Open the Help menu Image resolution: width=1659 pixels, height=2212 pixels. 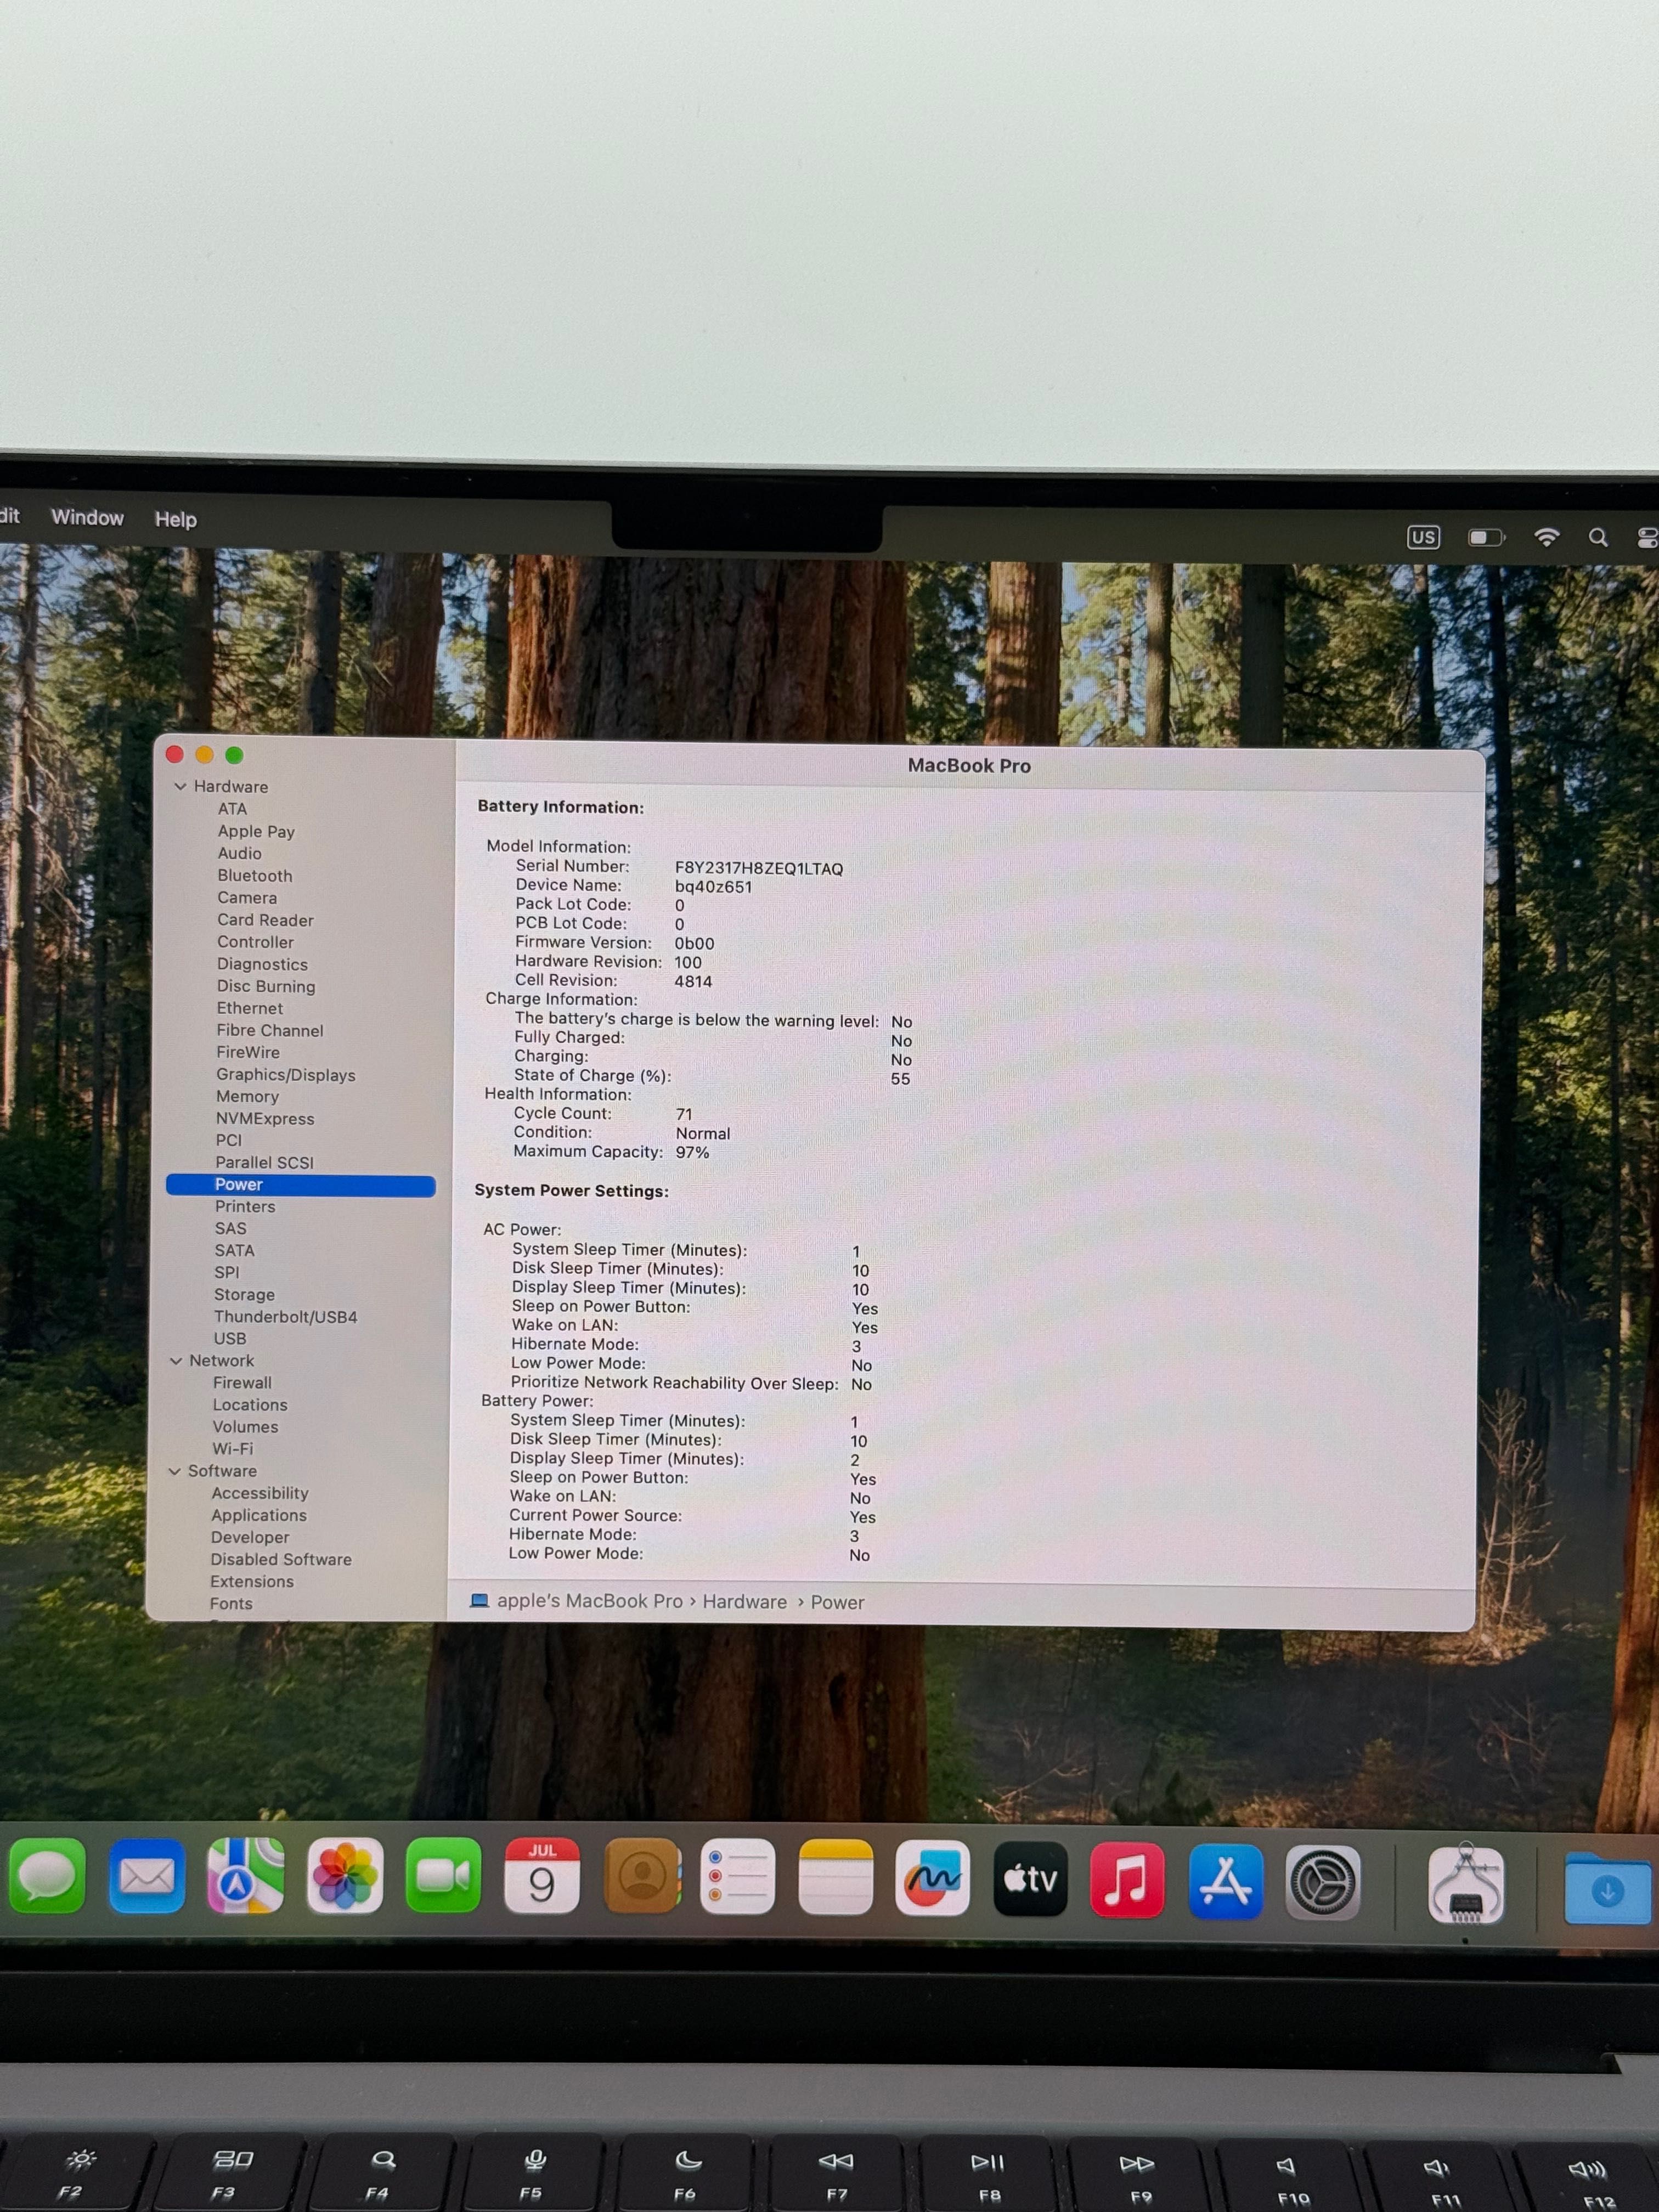[176, 519]
